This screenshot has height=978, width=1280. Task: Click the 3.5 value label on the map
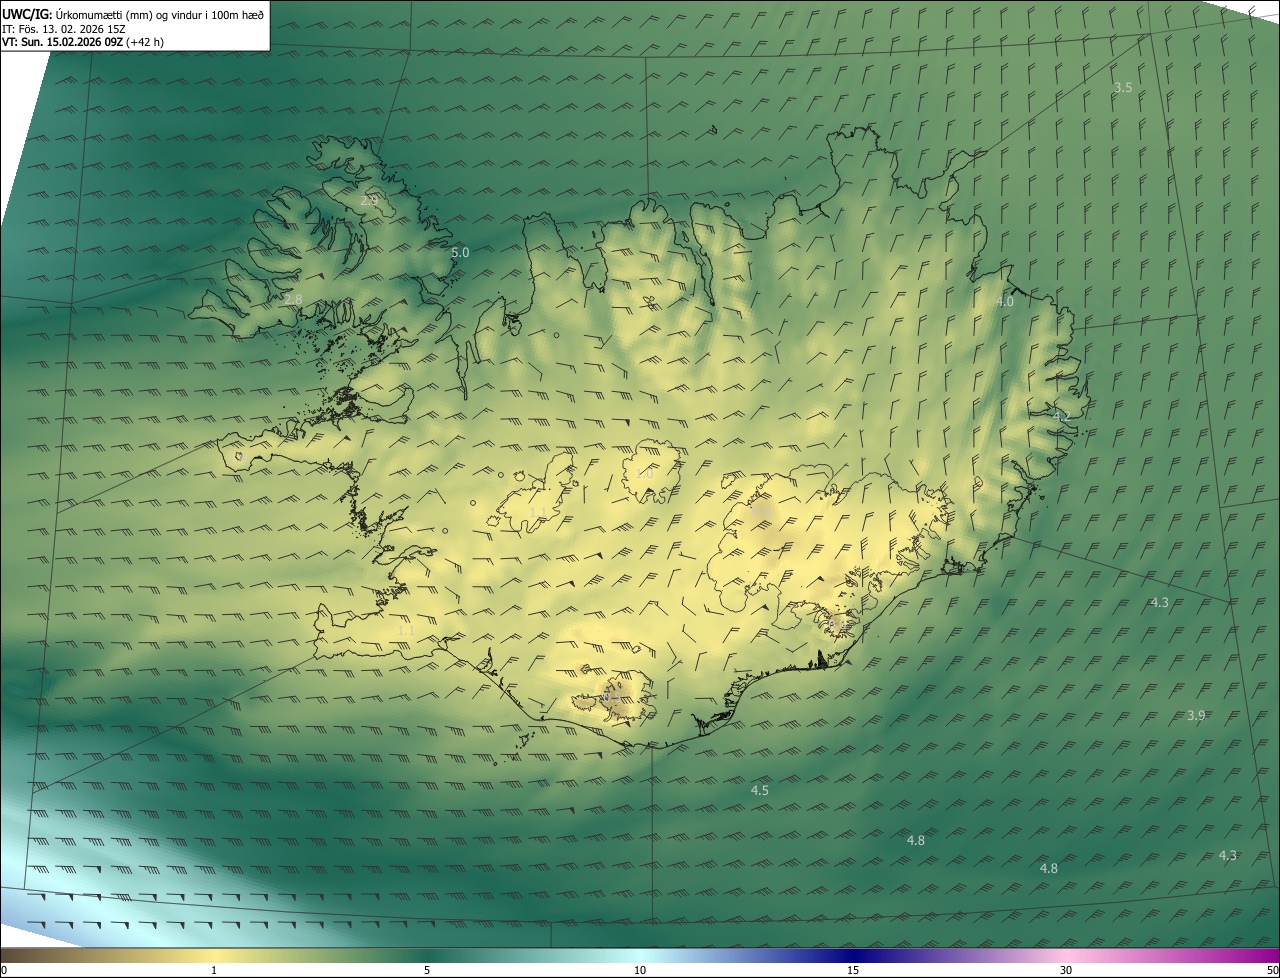tap(1123, 88)
